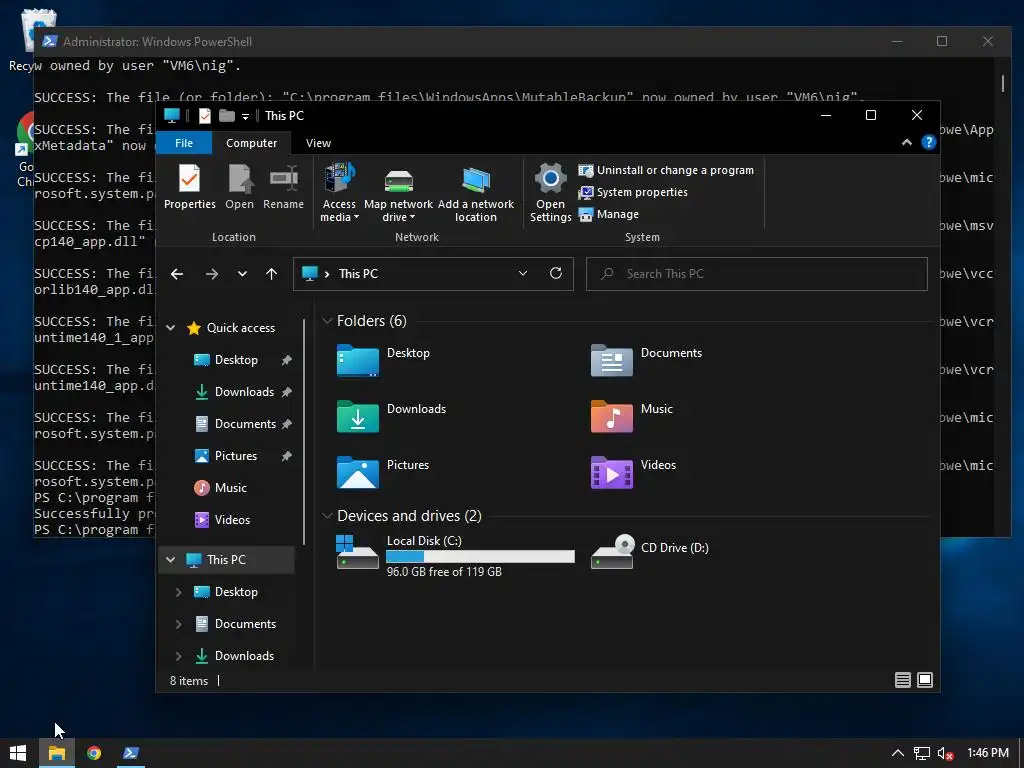Switch to the View ribbon tab
The image size is (1024, 768).
pos(319,143)
